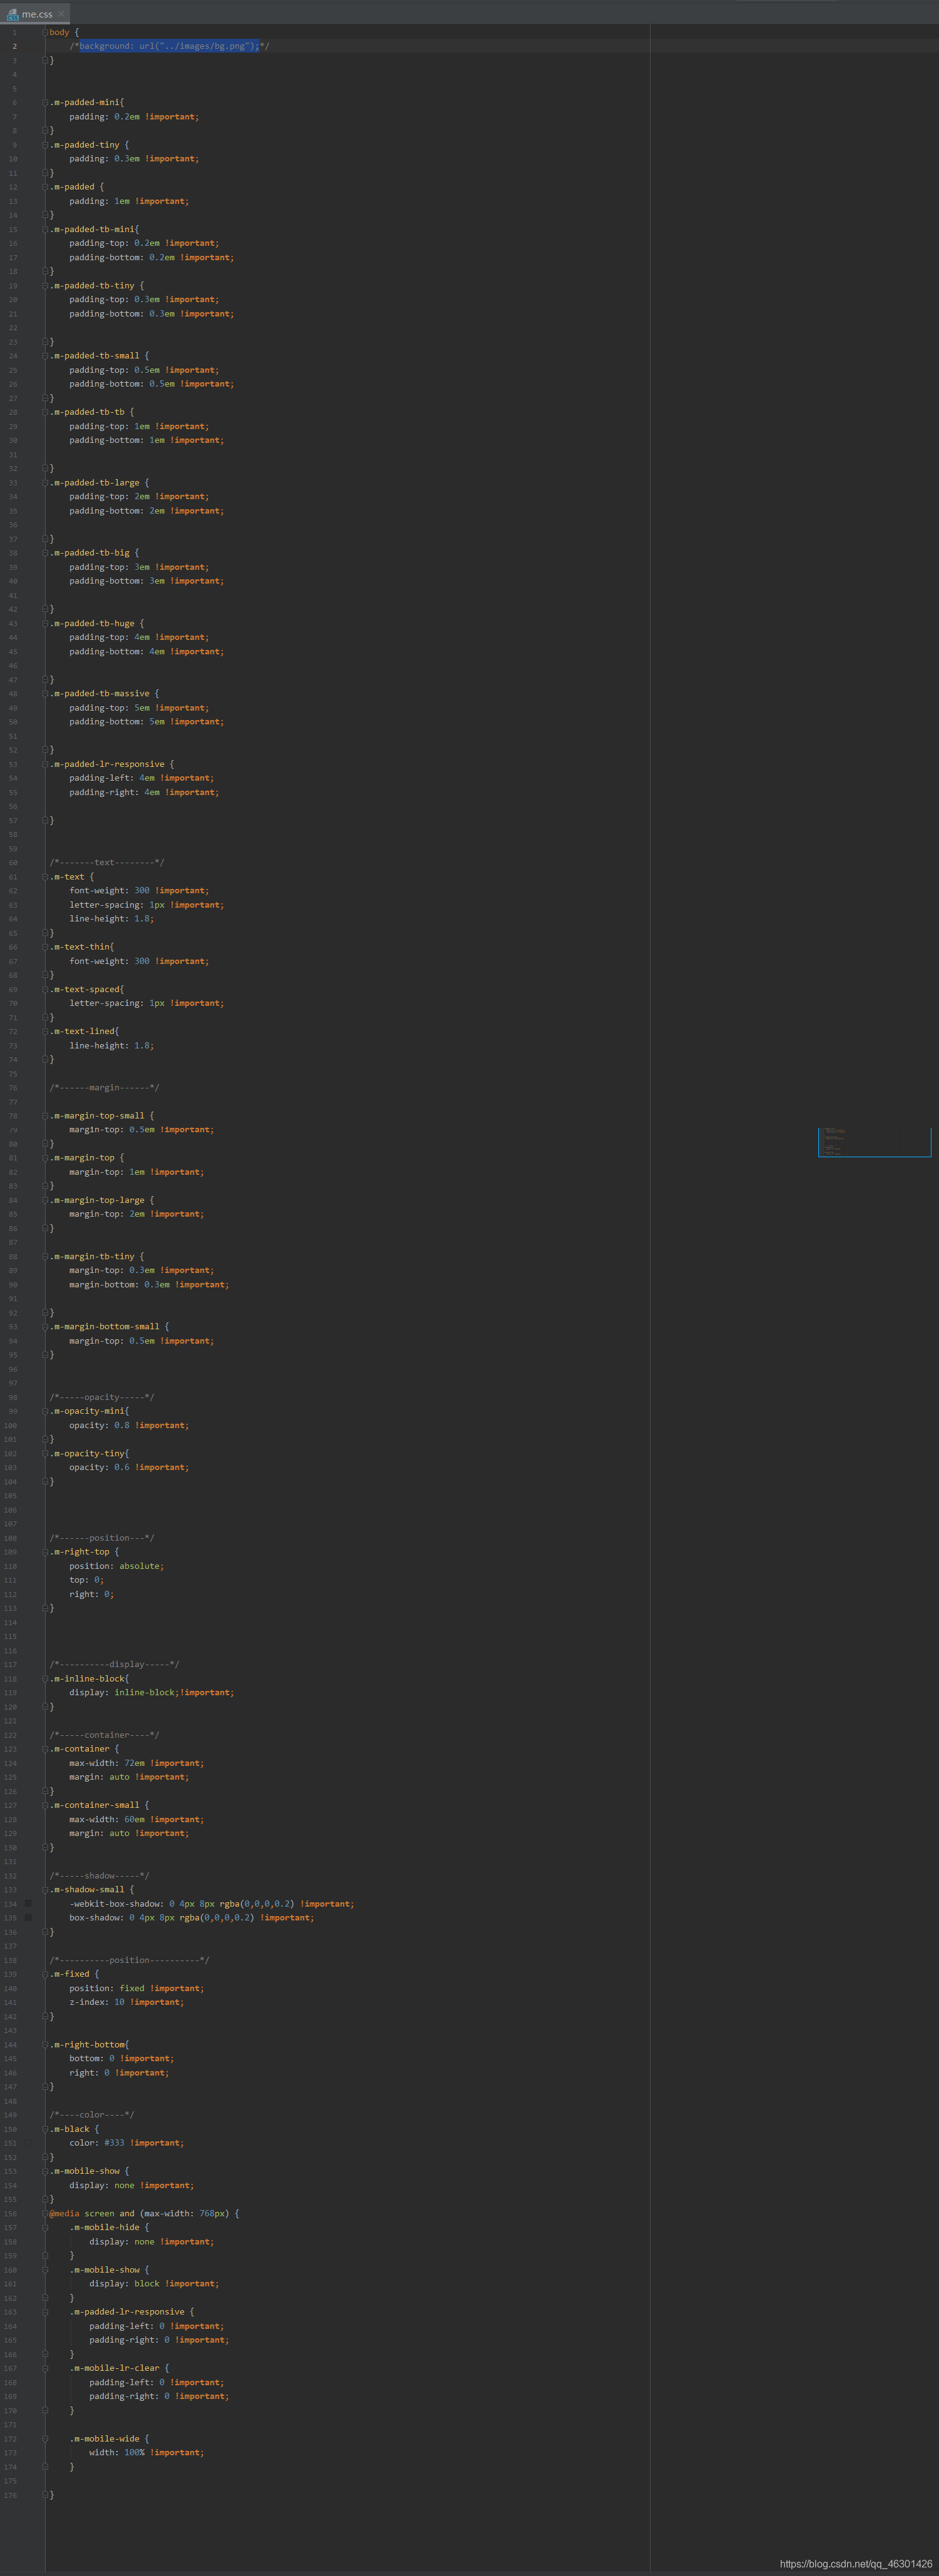Collapse the .m-text rule block
939x2576 pixels.
point(45,876)
